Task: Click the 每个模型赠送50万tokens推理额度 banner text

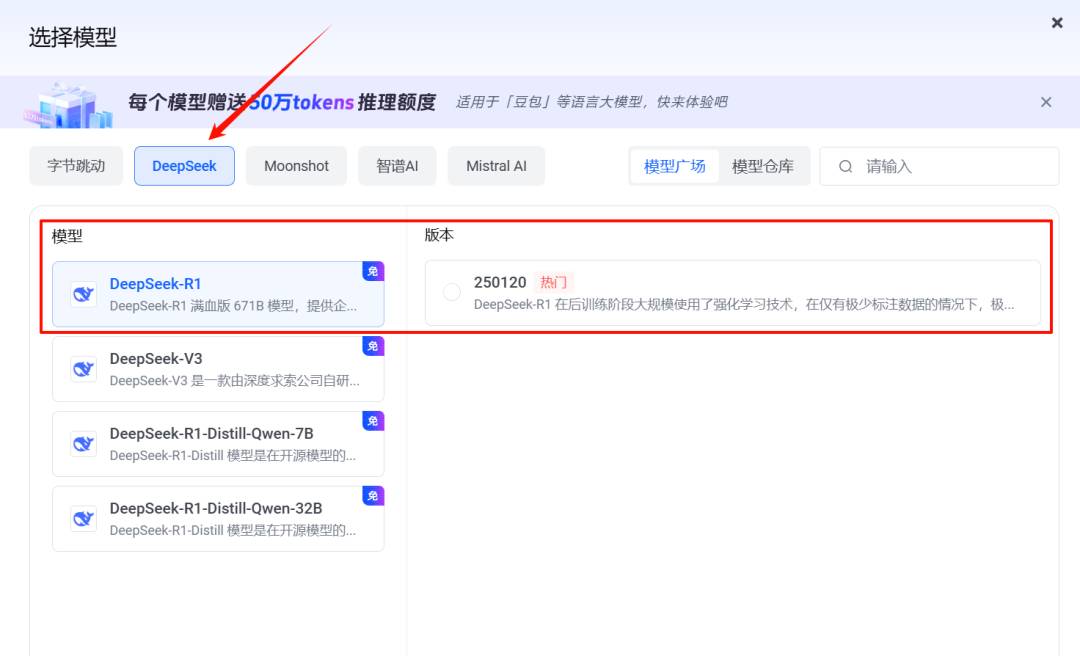Action: (x=282, y=102)
